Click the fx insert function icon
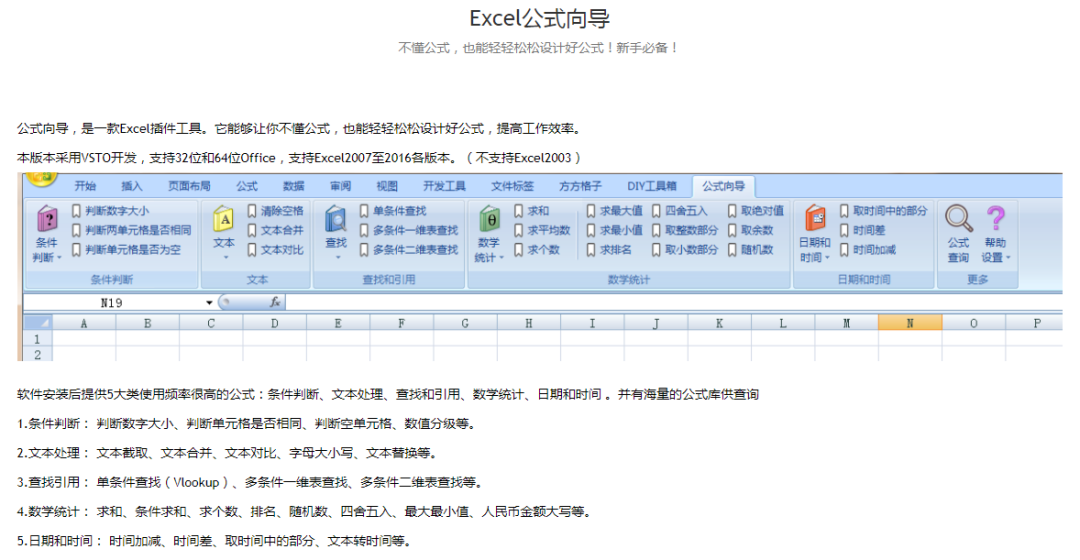The width and height of the screenshot is (1080, 560). point(274,302)
